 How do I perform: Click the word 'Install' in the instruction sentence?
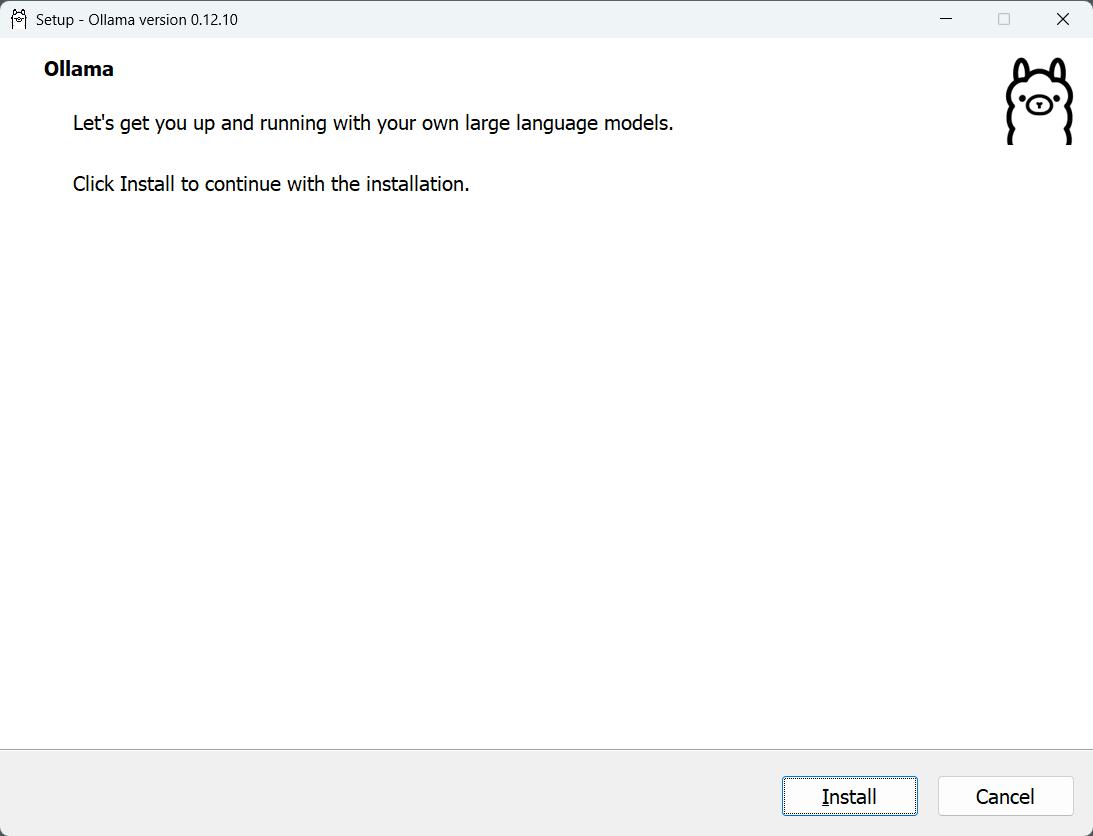coord(147,184)
